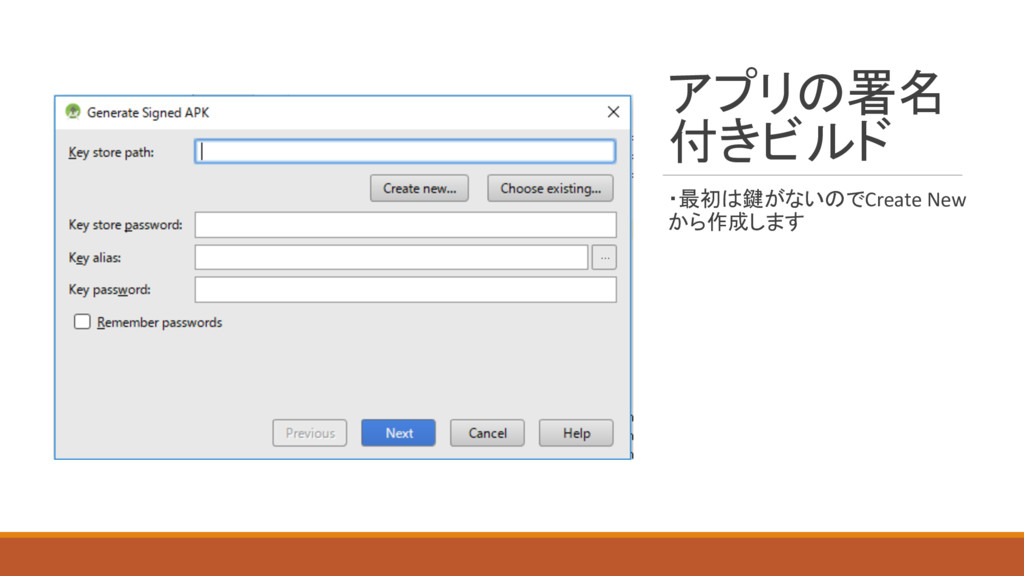This screenshot has height=576, width=1024.
Task: Focus the Key password field
Action: tap(405, 289)
